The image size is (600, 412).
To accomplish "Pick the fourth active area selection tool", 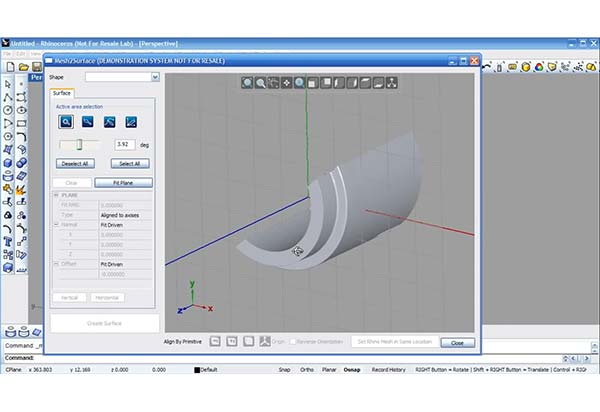I will coord(131,122).
